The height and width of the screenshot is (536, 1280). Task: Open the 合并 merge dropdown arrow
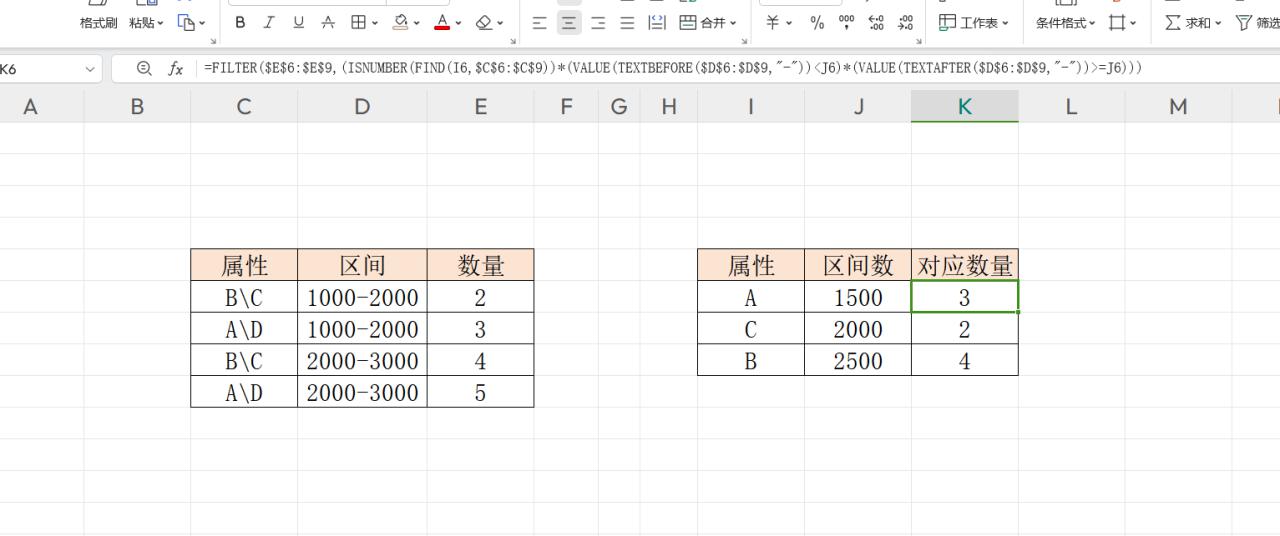tap(733, 22)
